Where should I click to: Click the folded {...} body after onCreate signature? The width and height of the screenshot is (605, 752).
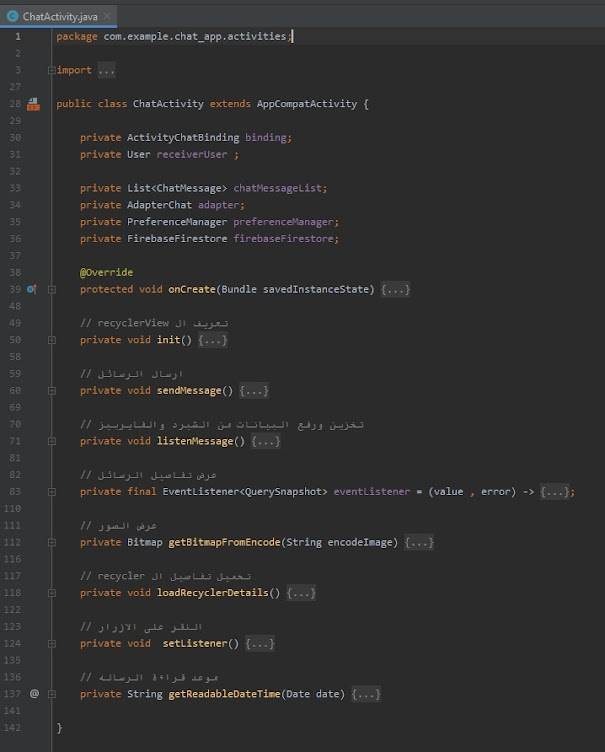tap(395, 289)
